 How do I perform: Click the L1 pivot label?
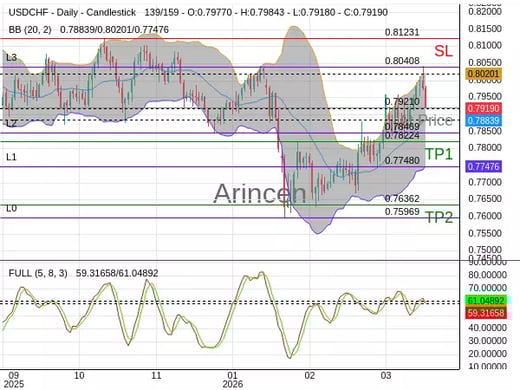(11, 157)
